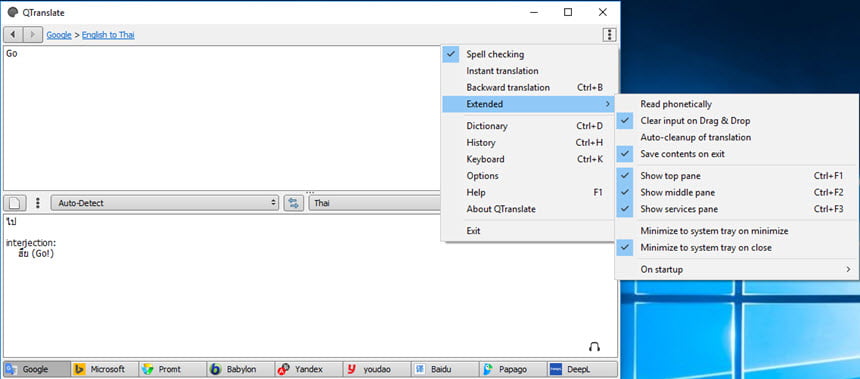860x379 pixels.
Task: Select the DeepL translation service
Action: 582,369
